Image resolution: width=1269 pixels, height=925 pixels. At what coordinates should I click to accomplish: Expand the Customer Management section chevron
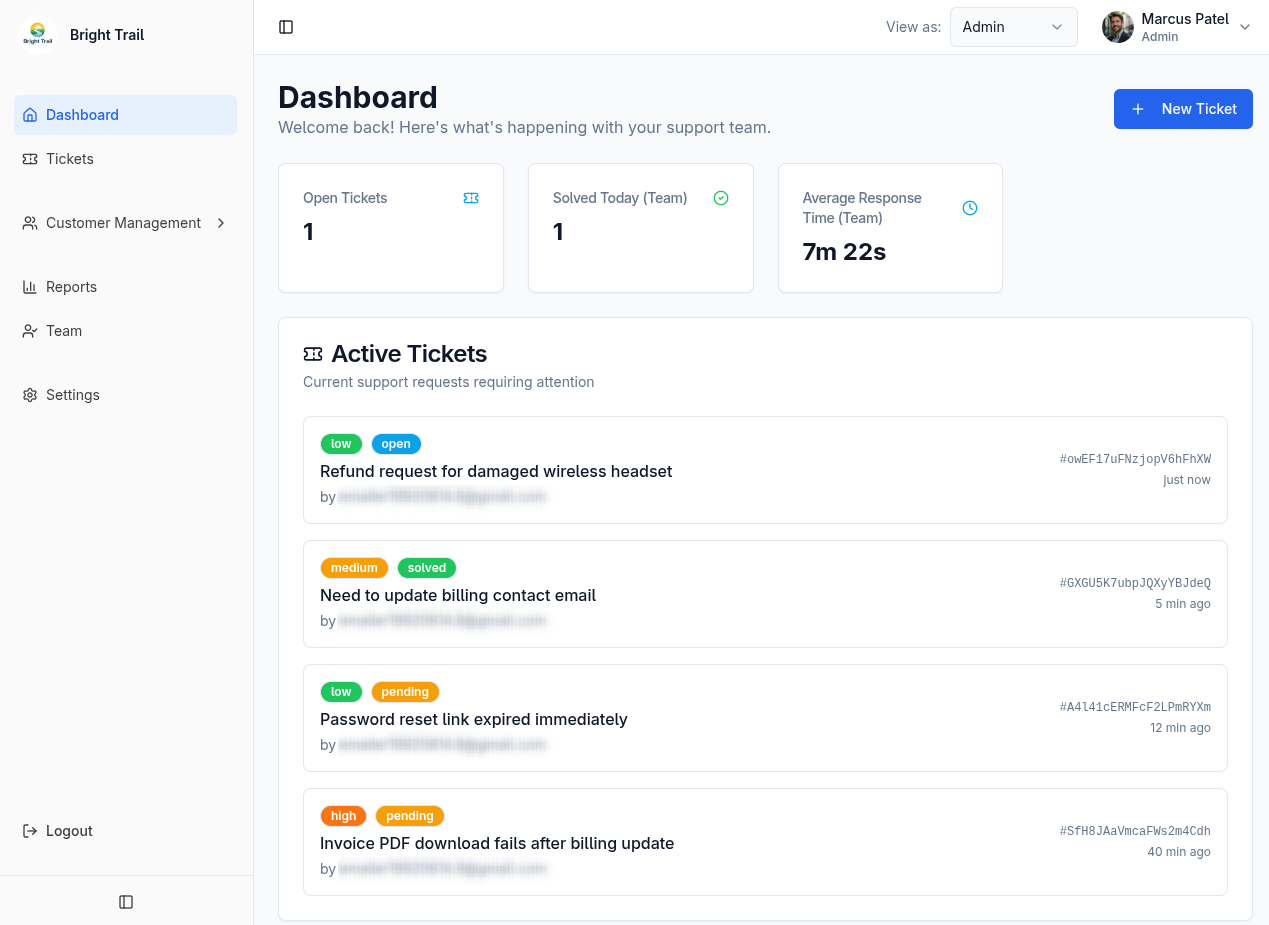point(221,223)
